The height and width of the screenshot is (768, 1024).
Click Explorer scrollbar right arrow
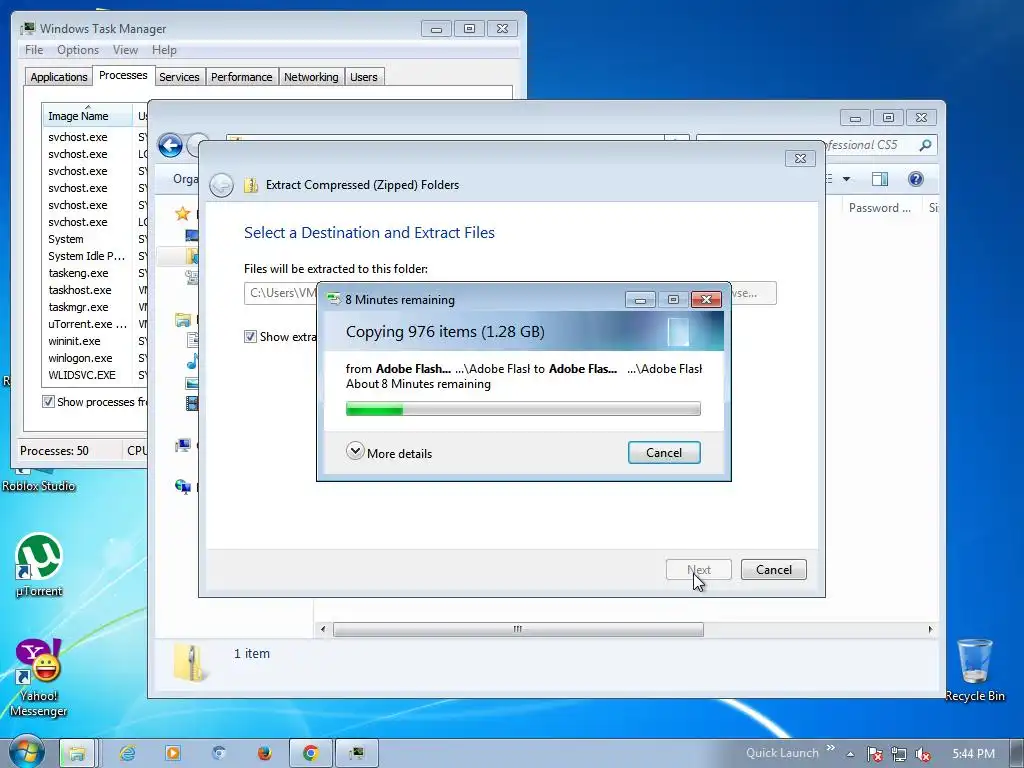click(931, 629)
